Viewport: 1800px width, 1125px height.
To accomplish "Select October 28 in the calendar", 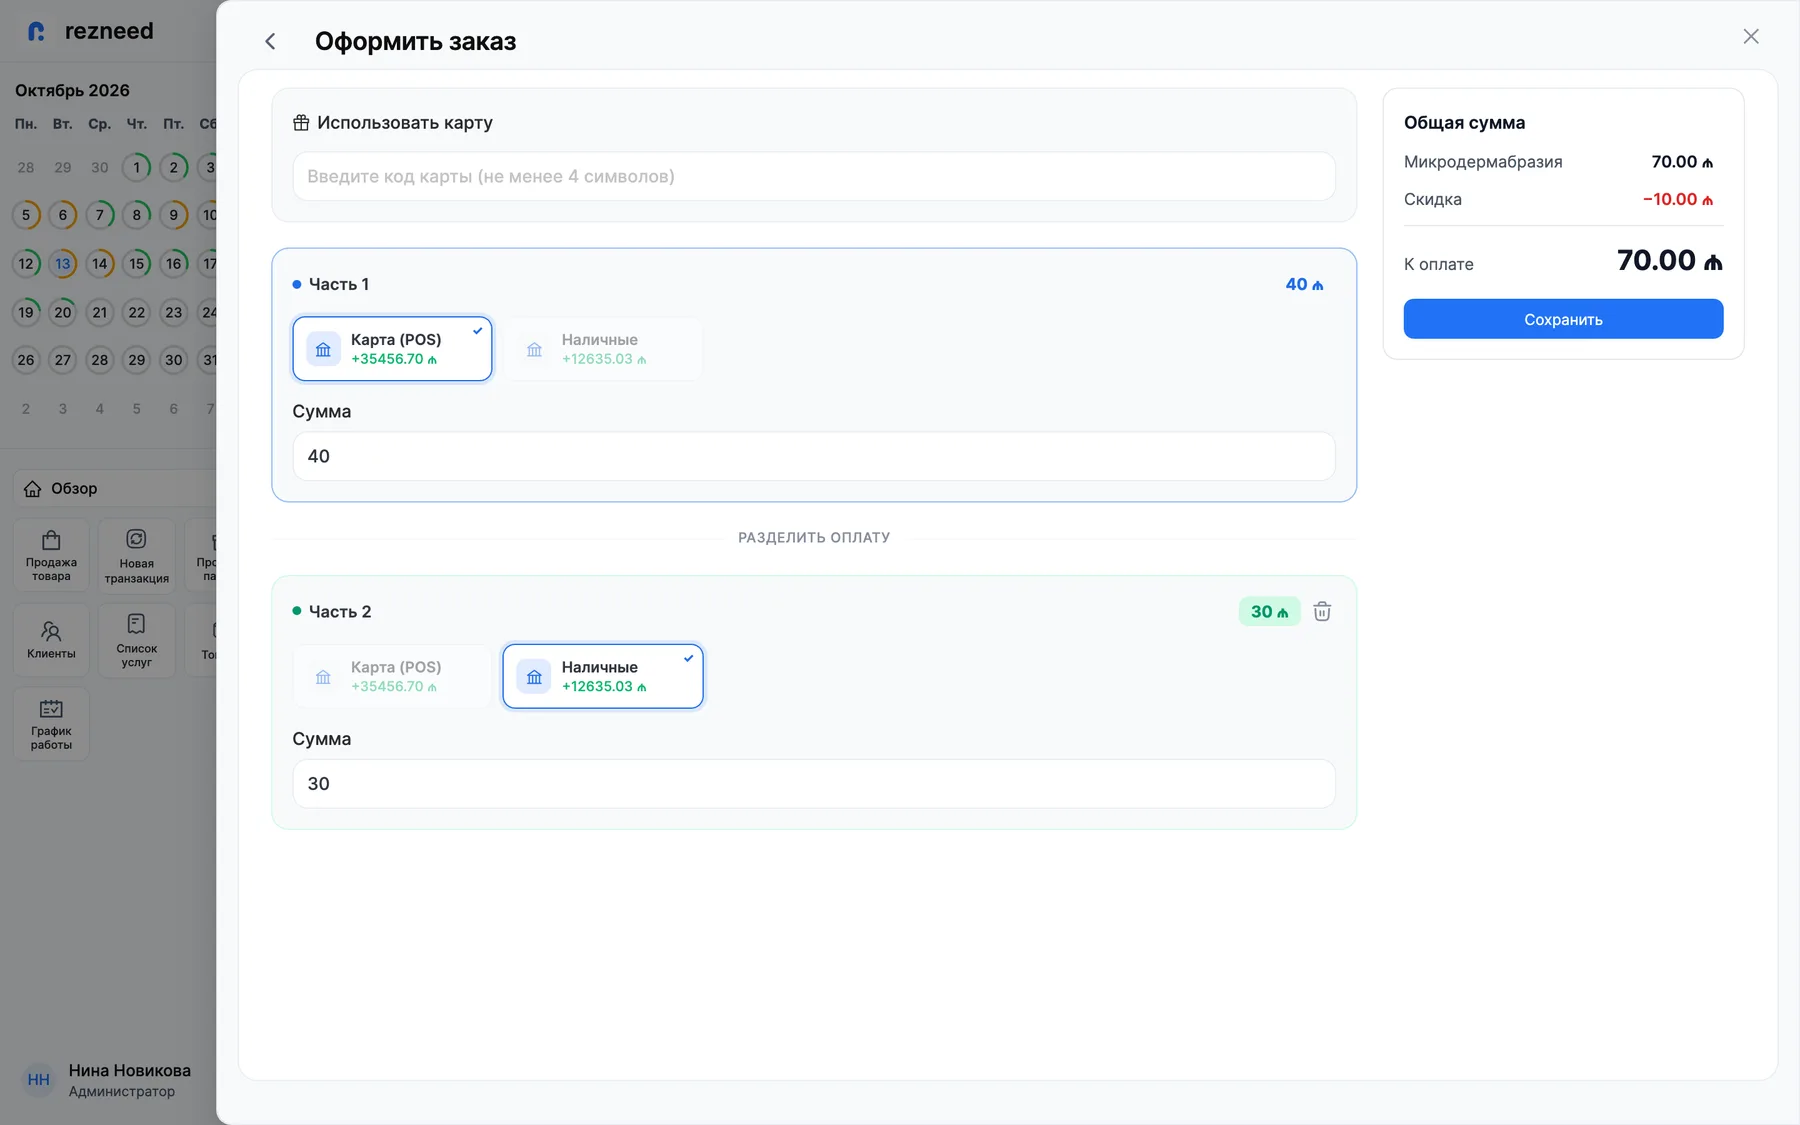I will click(x=100, y=360).
